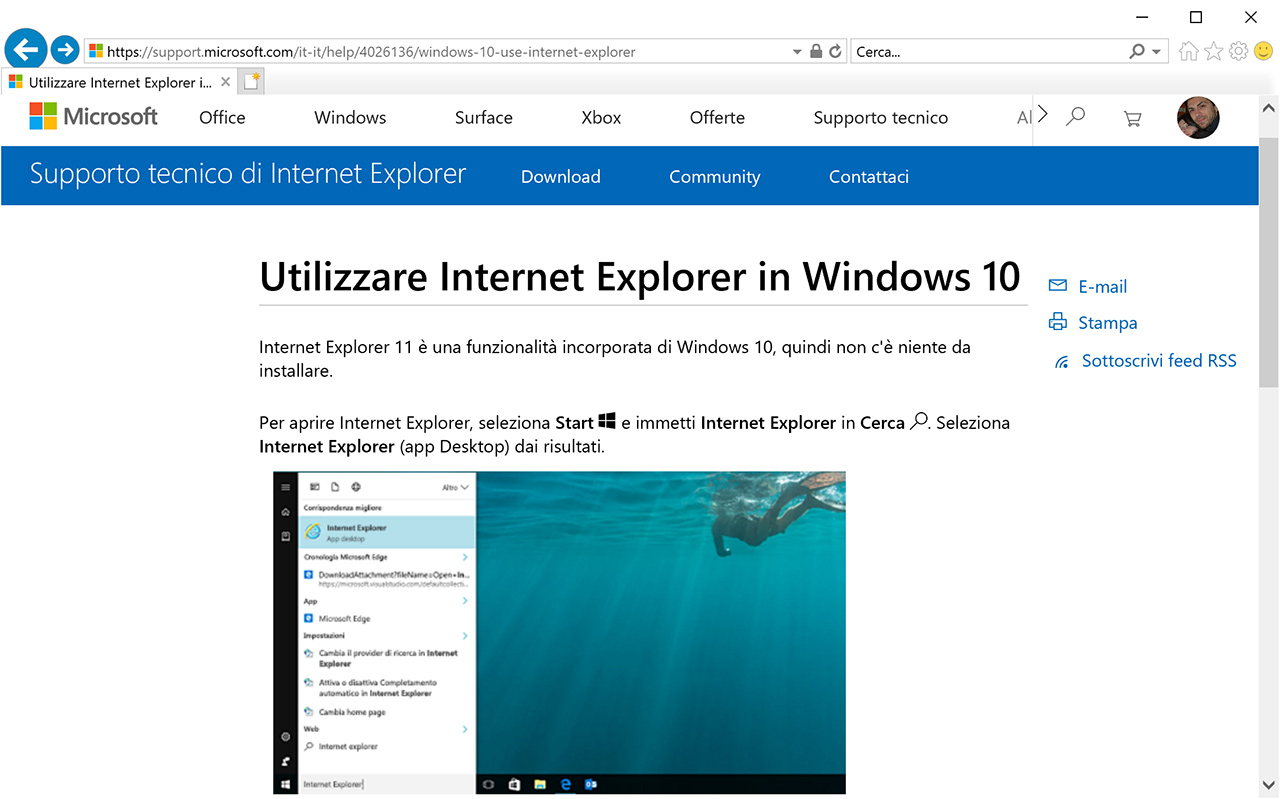The image size is (1280, 799).
Task: Open Tools gear icon
Action: [1238, 51]
